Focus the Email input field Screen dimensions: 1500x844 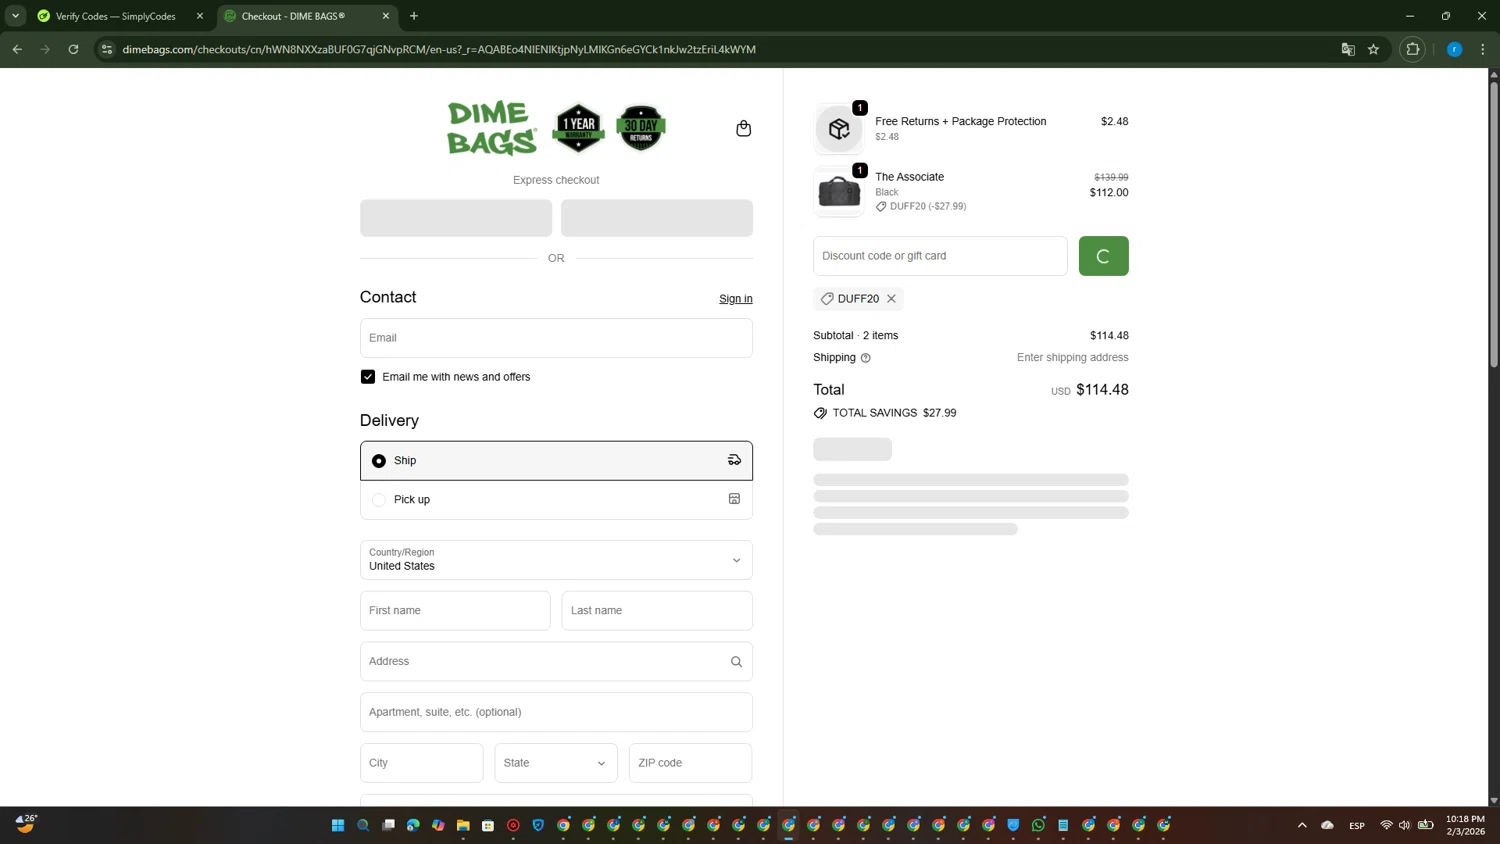[x=556, y=338]
